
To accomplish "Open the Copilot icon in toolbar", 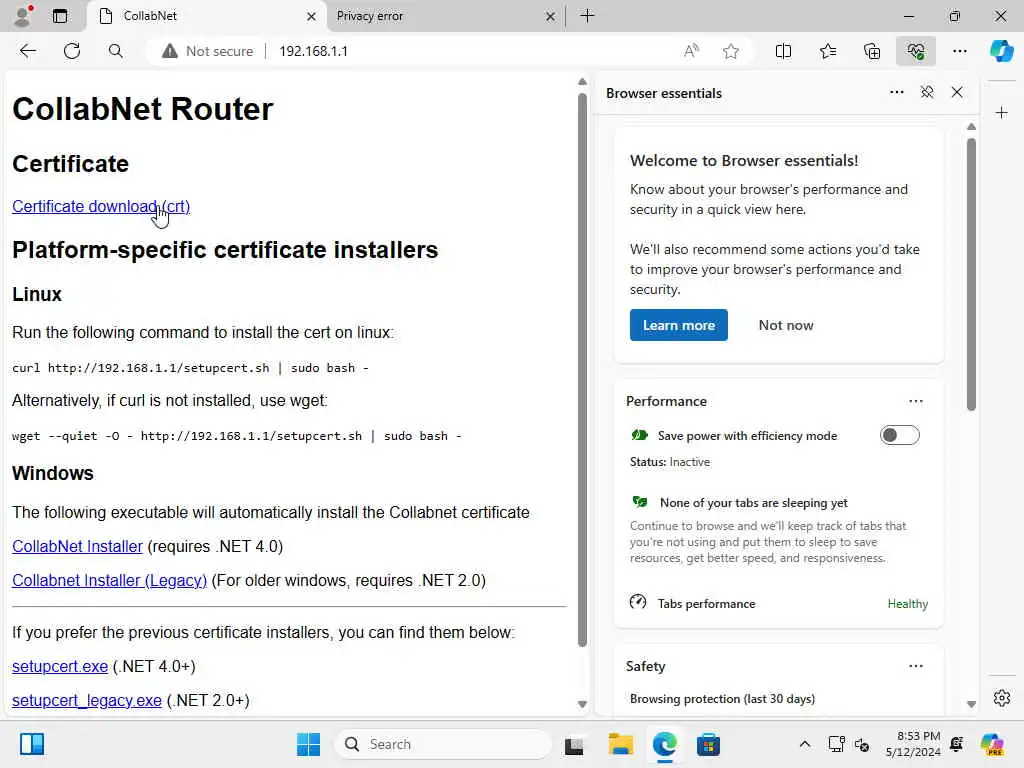I will click(x=1001, y=51).
